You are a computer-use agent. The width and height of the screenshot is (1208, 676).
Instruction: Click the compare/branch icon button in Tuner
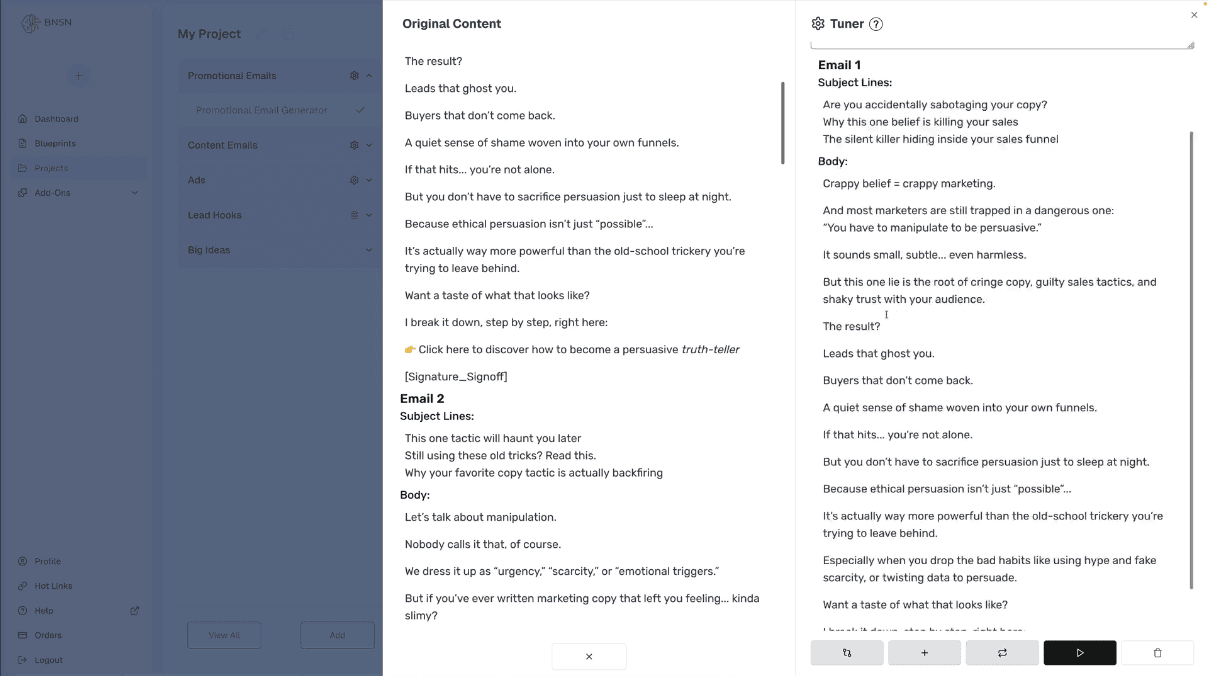point(847,653)
